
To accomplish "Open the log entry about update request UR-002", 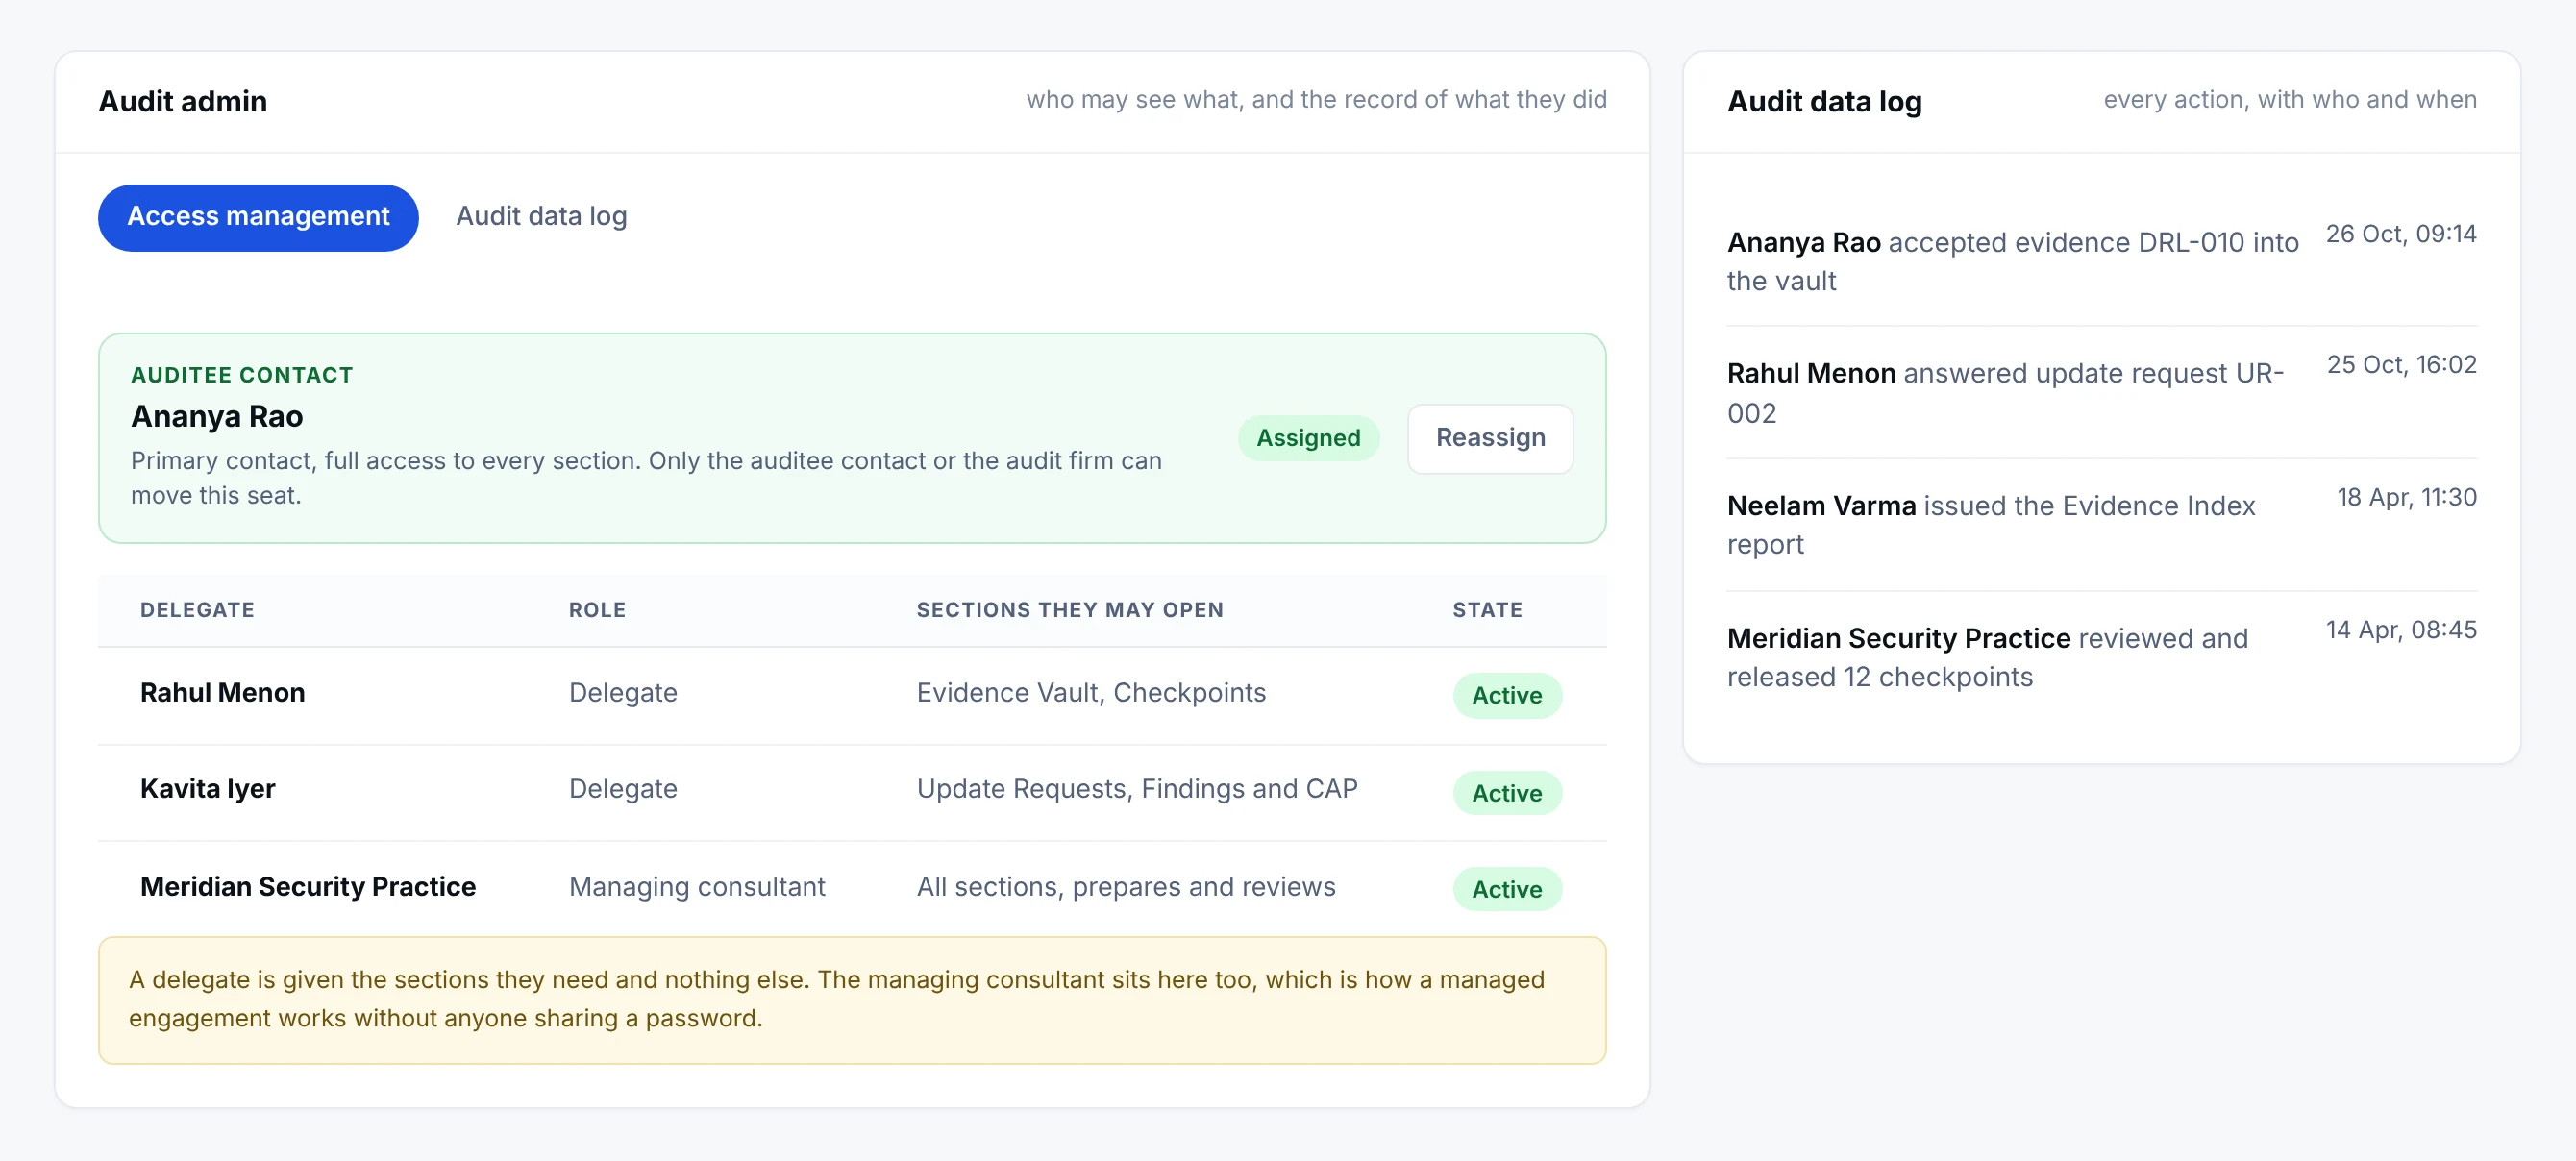I will (x=2100, y=393).
